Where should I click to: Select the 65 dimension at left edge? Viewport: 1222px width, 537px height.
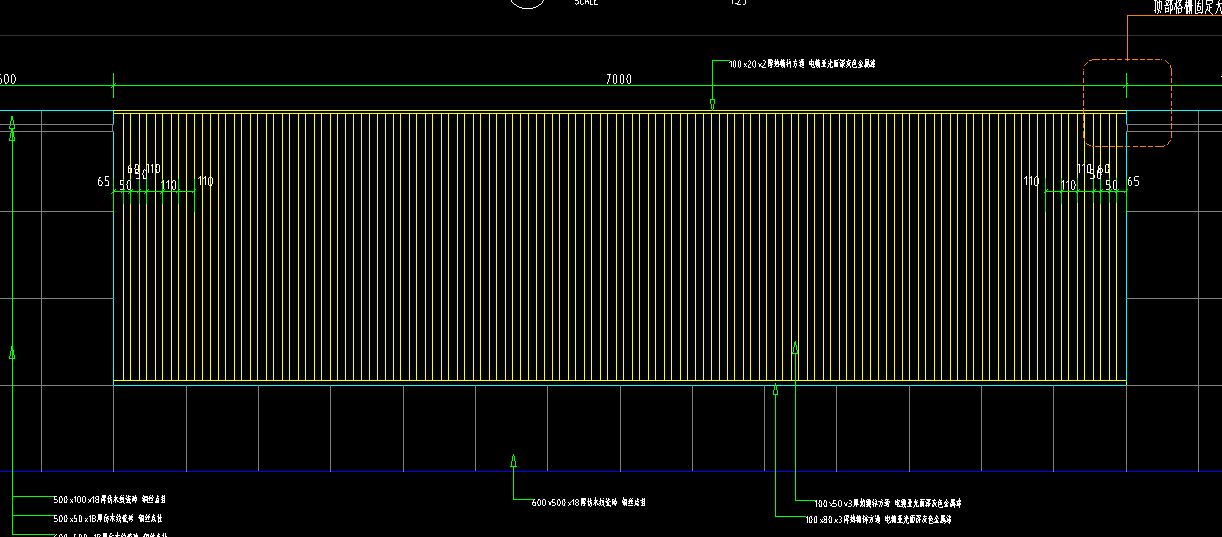tap(103, 182)
